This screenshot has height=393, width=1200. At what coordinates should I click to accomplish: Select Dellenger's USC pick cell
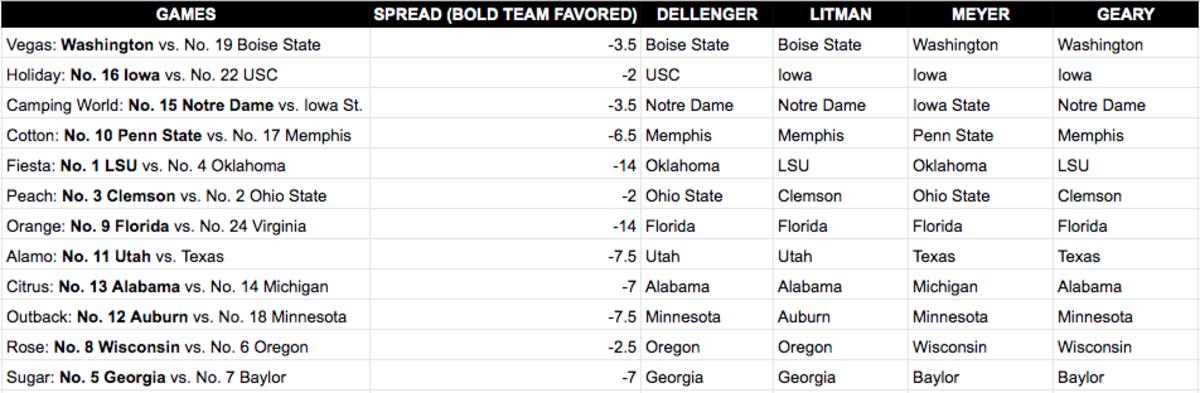[707, 75]
